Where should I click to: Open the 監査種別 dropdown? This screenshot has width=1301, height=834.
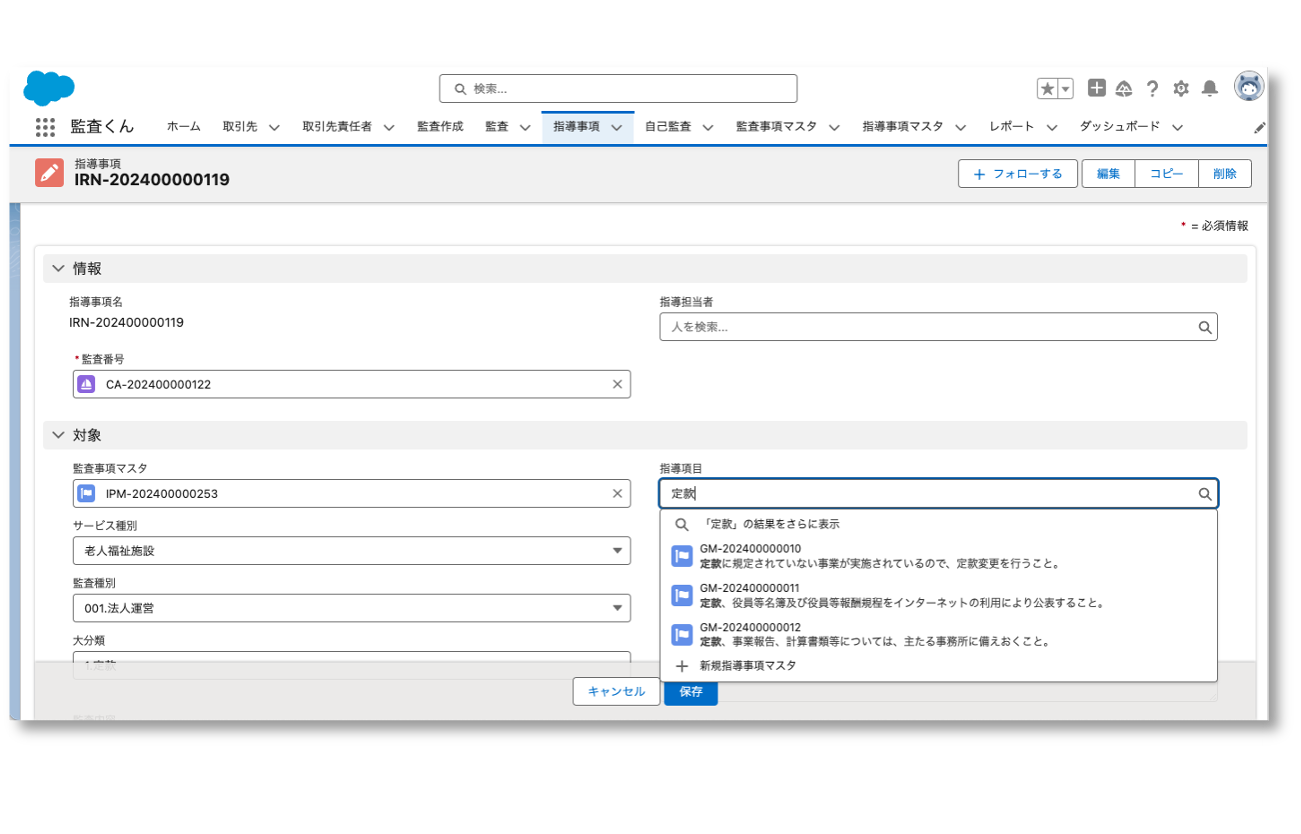click(x=352, y=608)
